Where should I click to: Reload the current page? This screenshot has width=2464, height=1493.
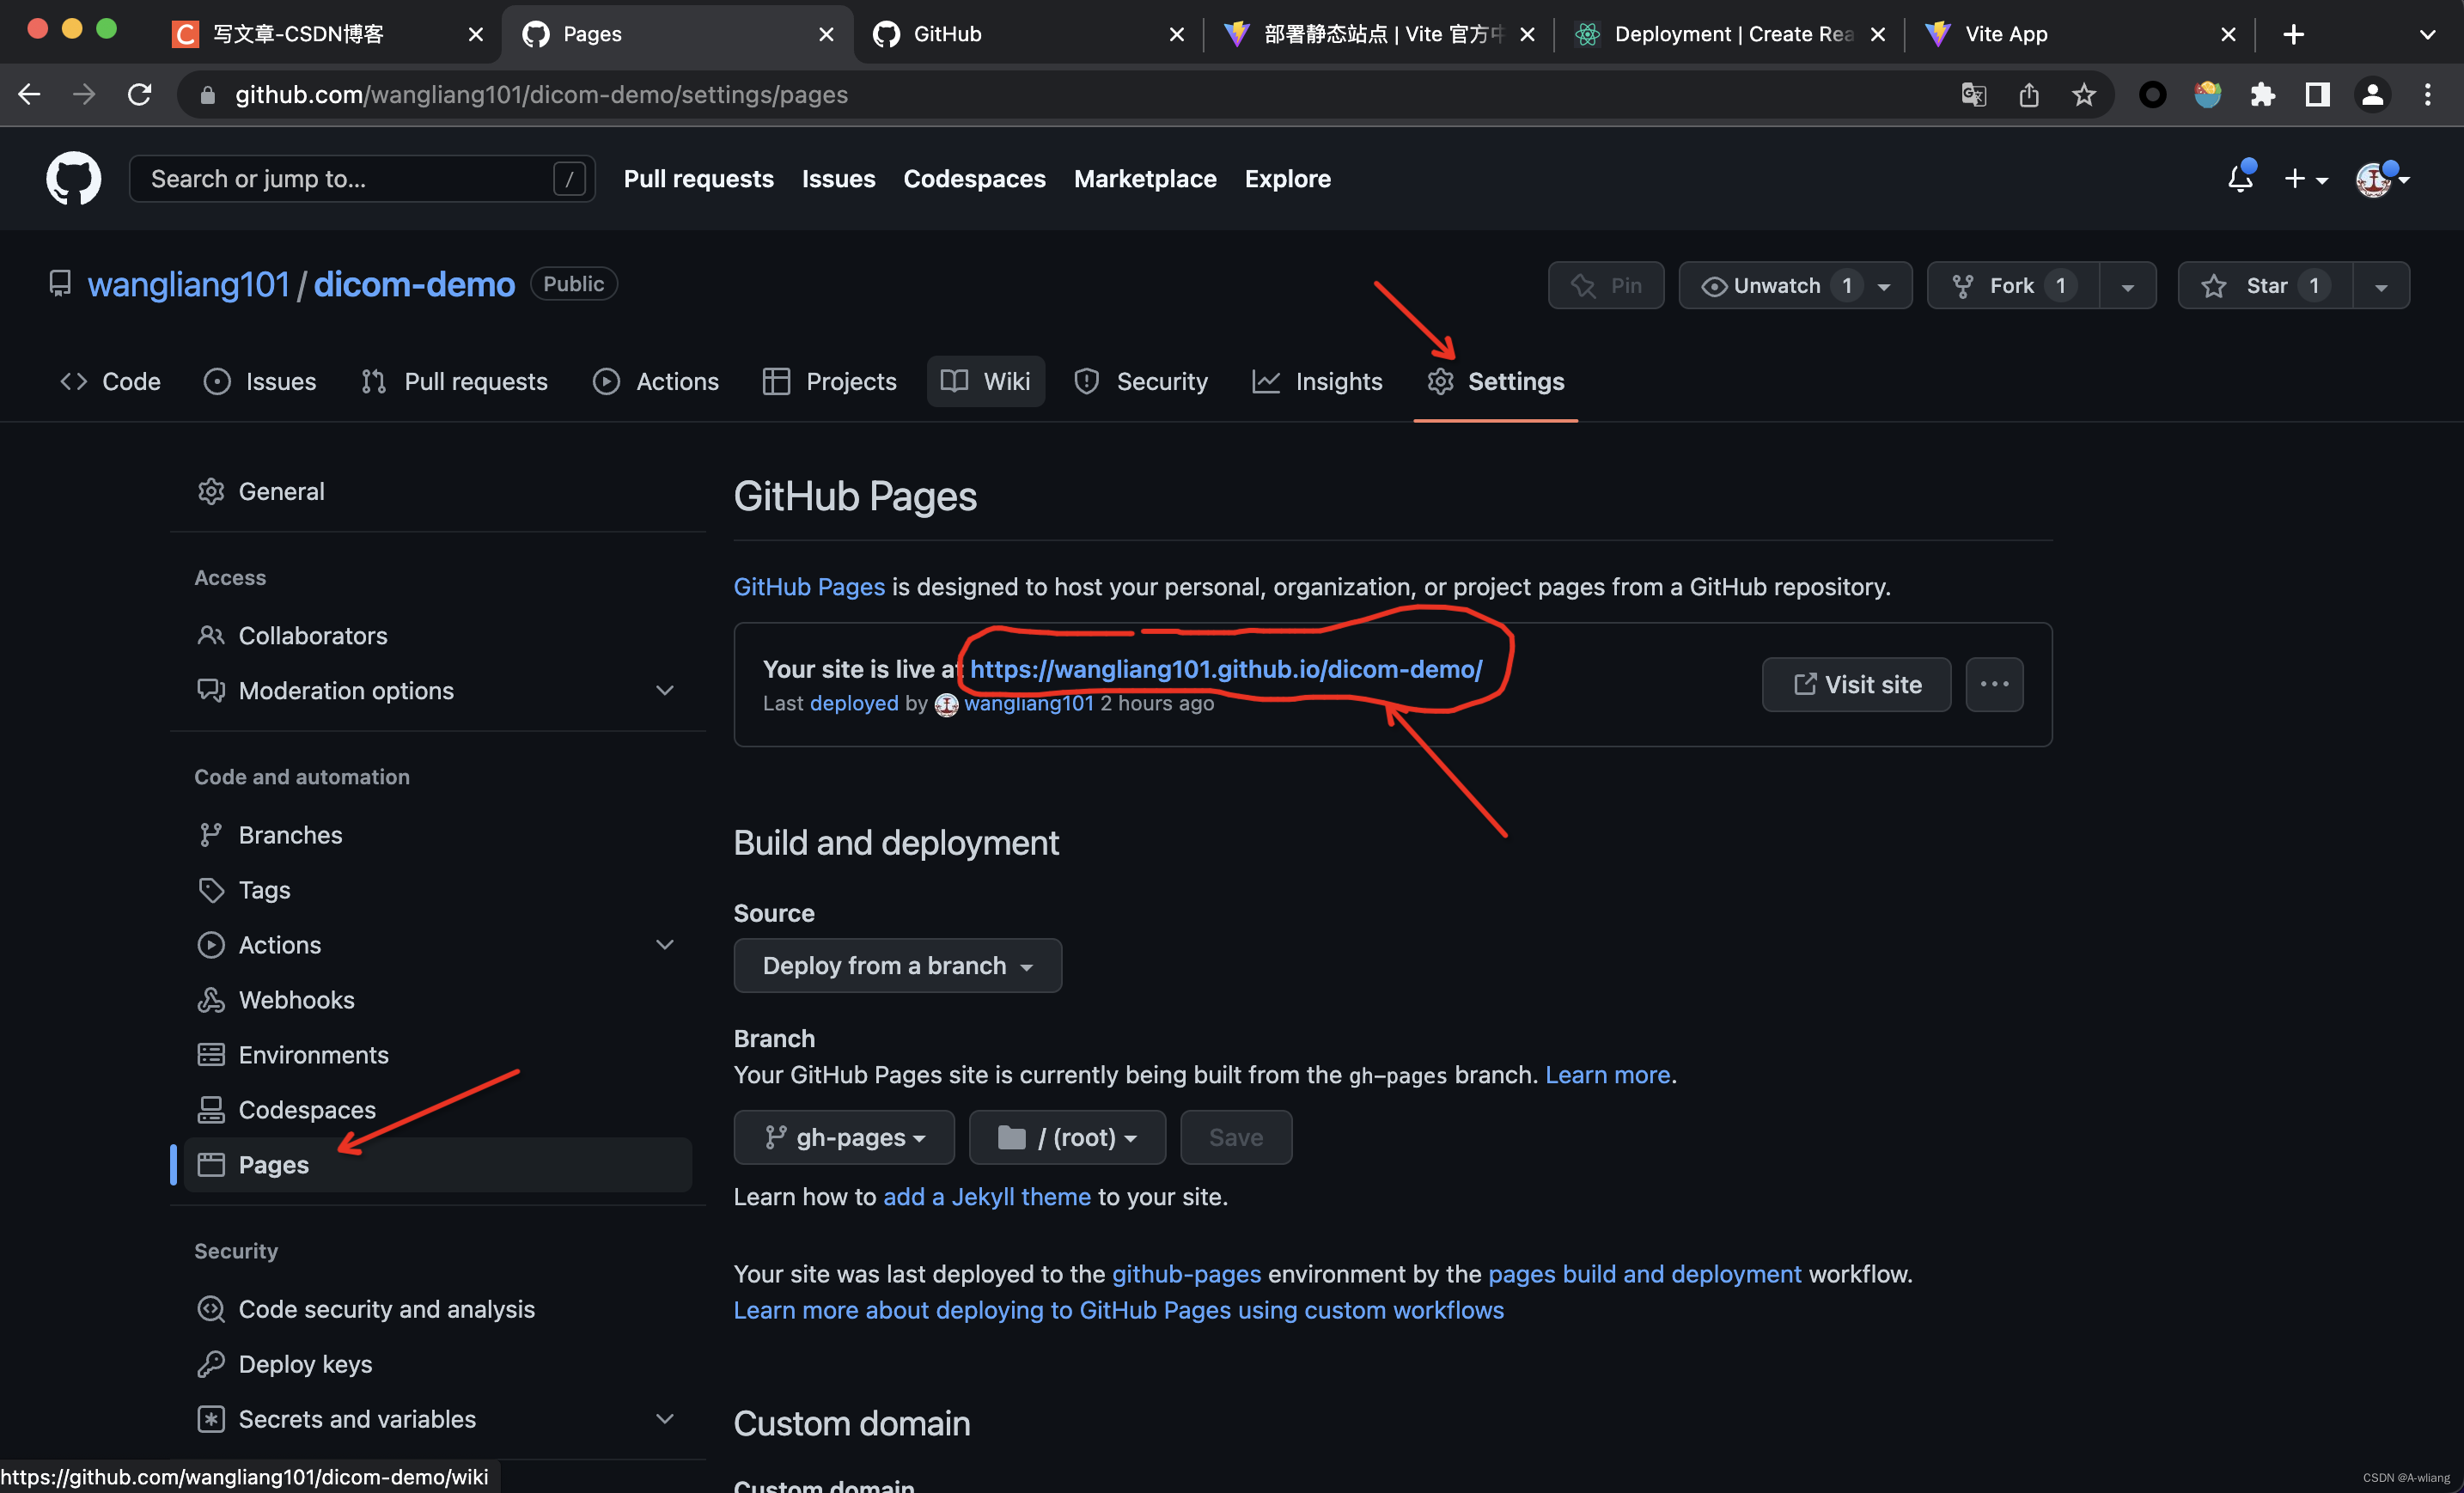(140, 95)
